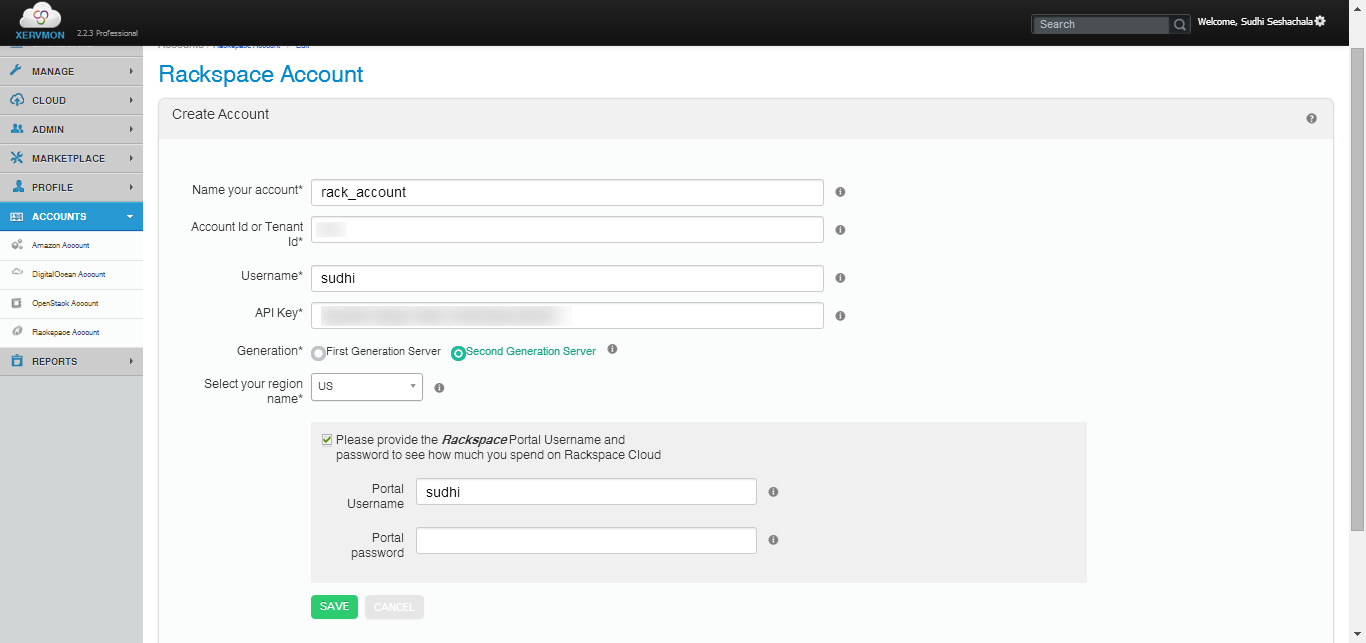Click the Portal password input field
The image size is (1366, 643).
[586, 540]
